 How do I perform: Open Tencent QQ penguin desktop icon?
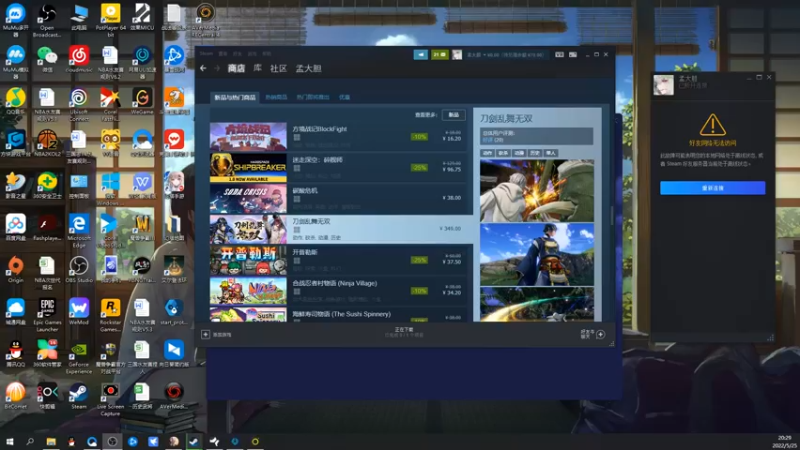click(15, 354)
